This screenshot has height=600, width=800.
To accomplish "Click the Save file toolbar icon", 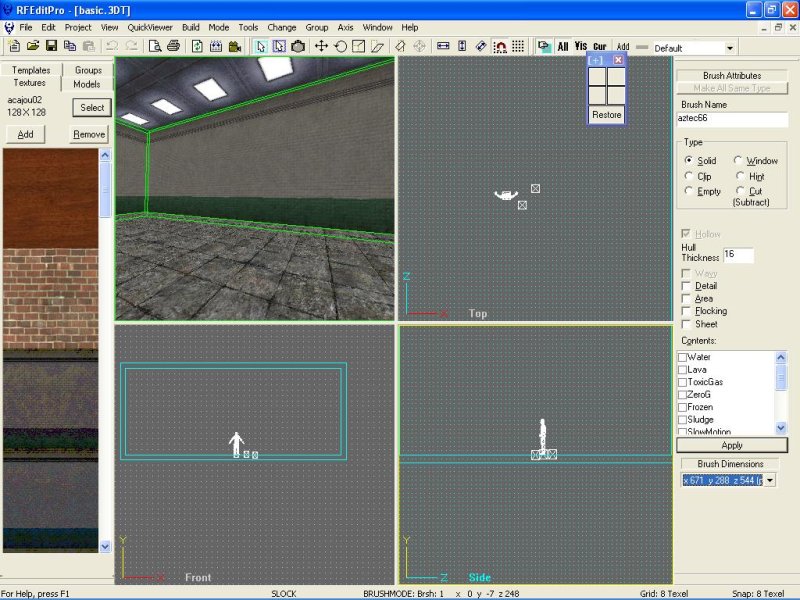I will pos(52,46).
